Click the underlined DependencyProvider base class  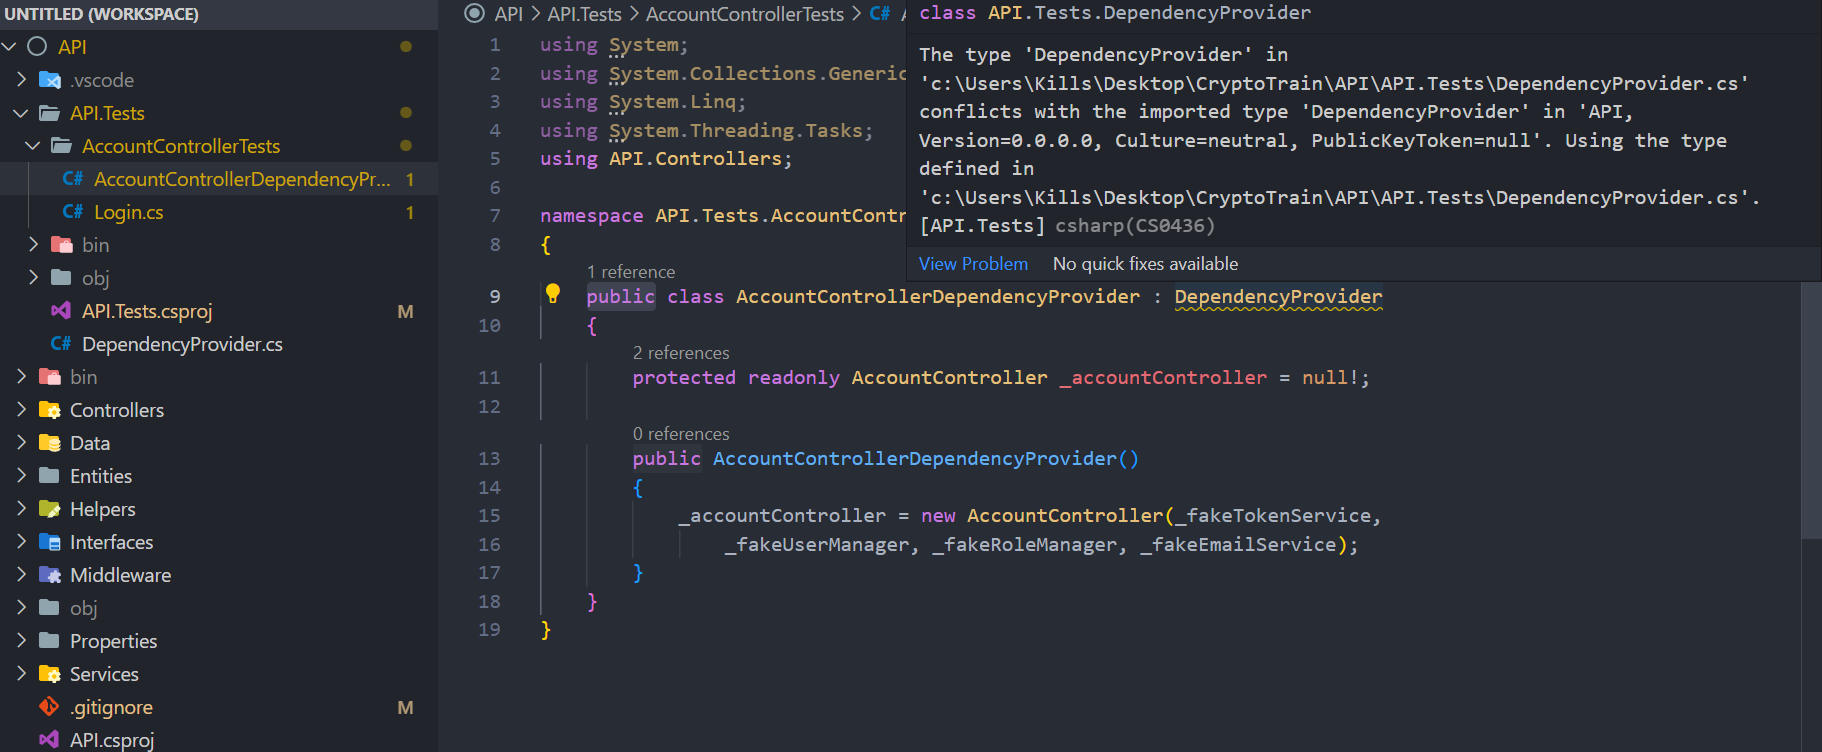coord(1278,297)
